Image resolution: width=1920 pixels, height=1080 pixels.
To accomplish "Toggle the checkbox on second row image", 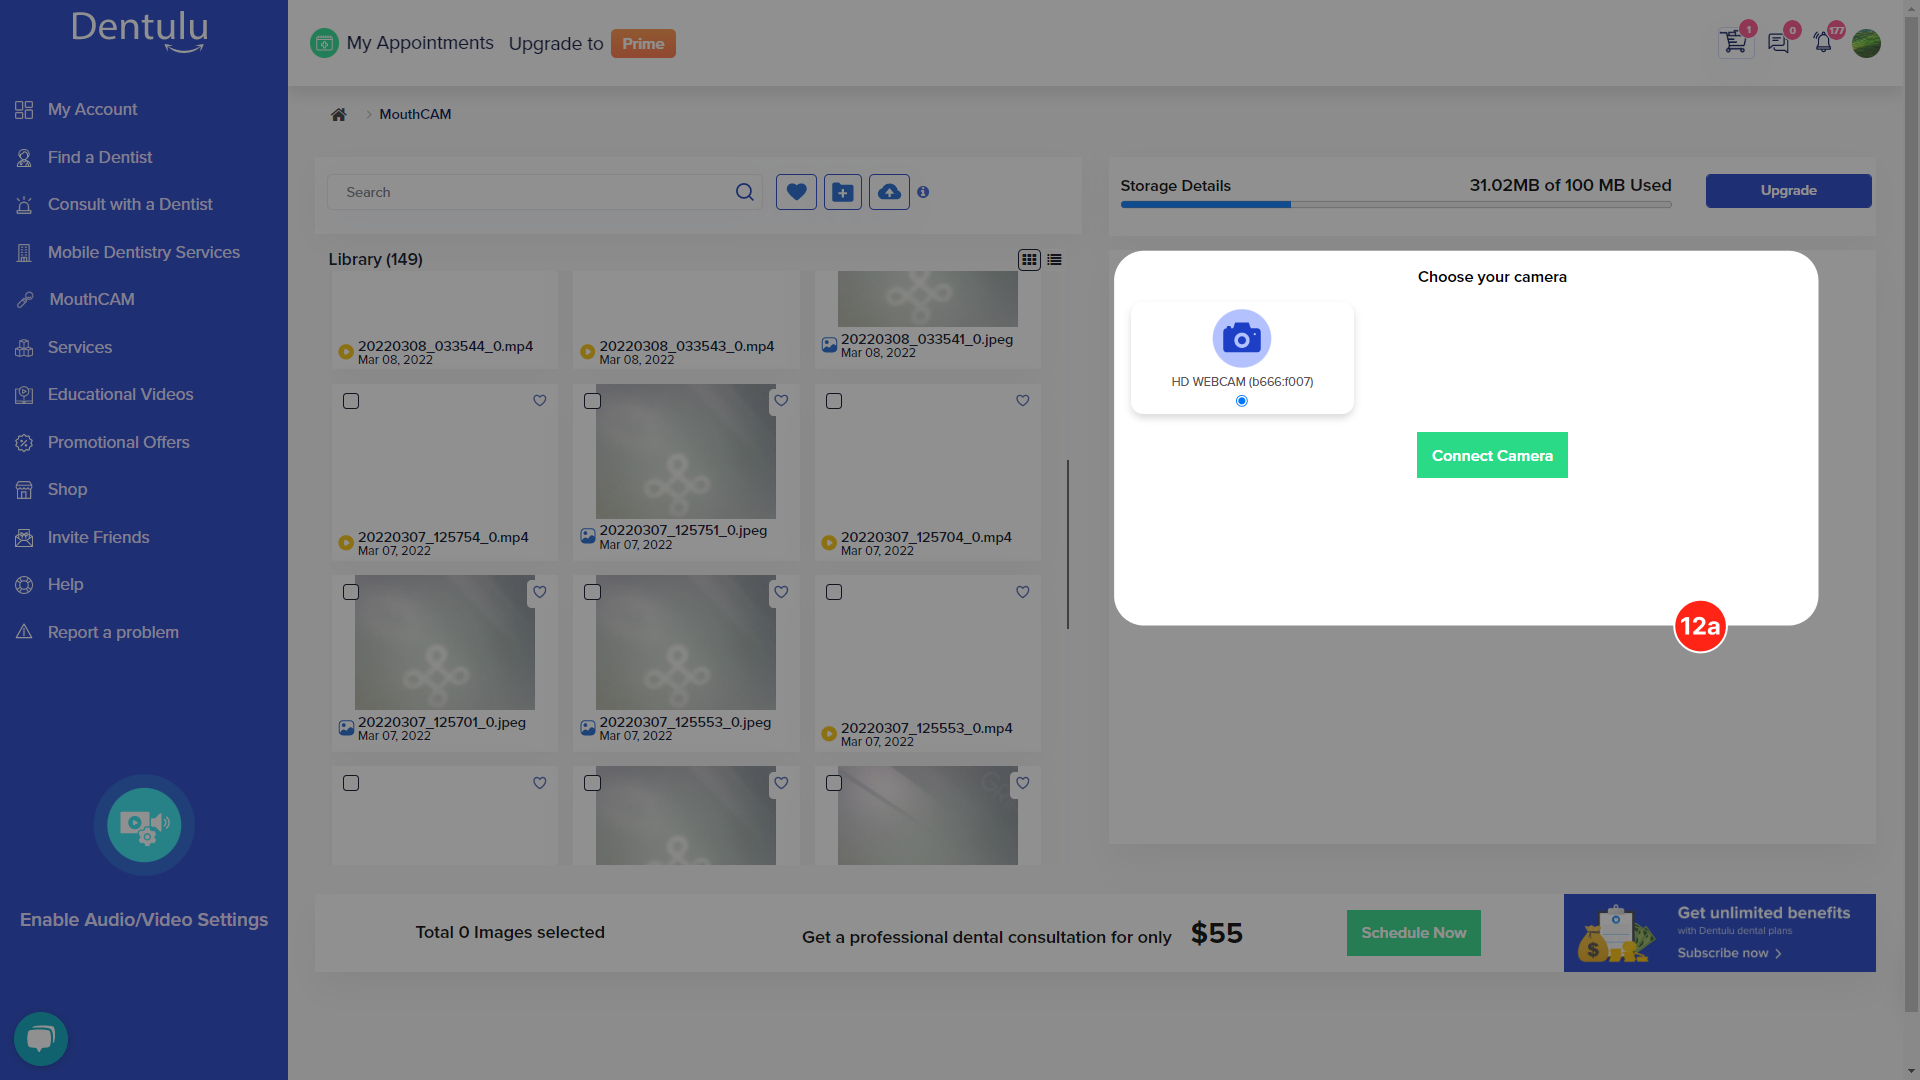I will pos(592,401).
